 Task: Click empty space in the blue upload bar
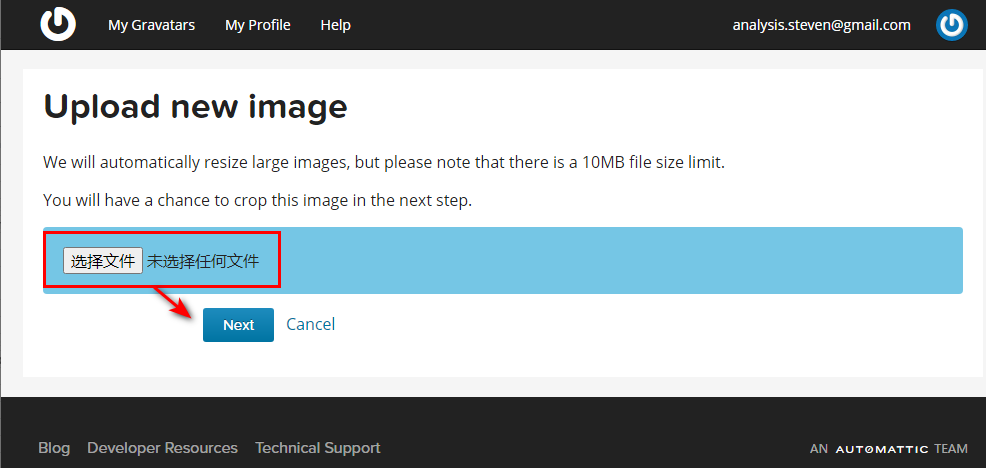coord(620,261)
